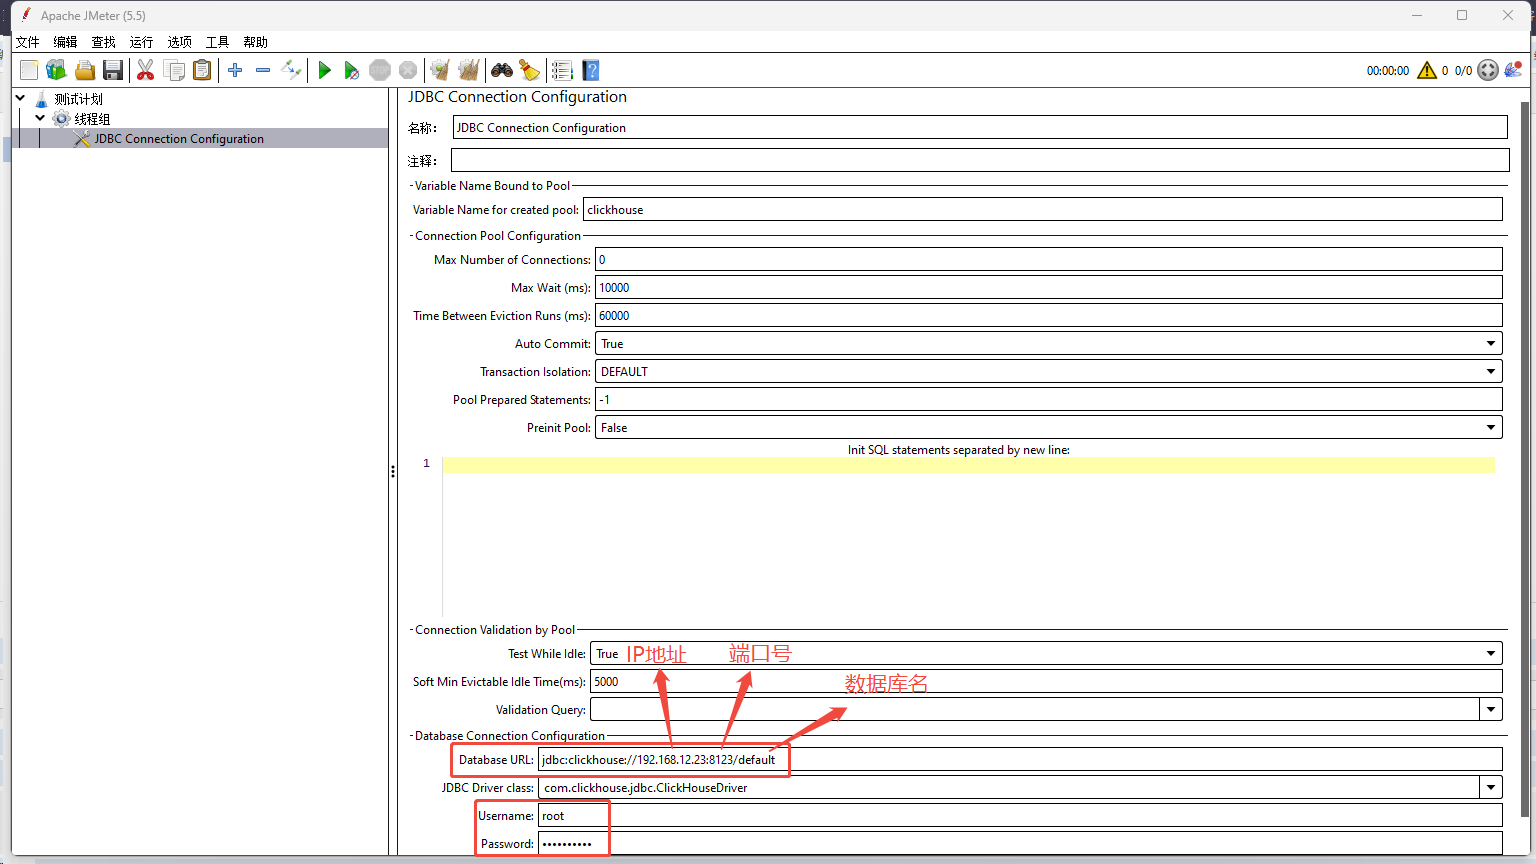Click the warning triangle log indicator

click(x=1427, y=70)
